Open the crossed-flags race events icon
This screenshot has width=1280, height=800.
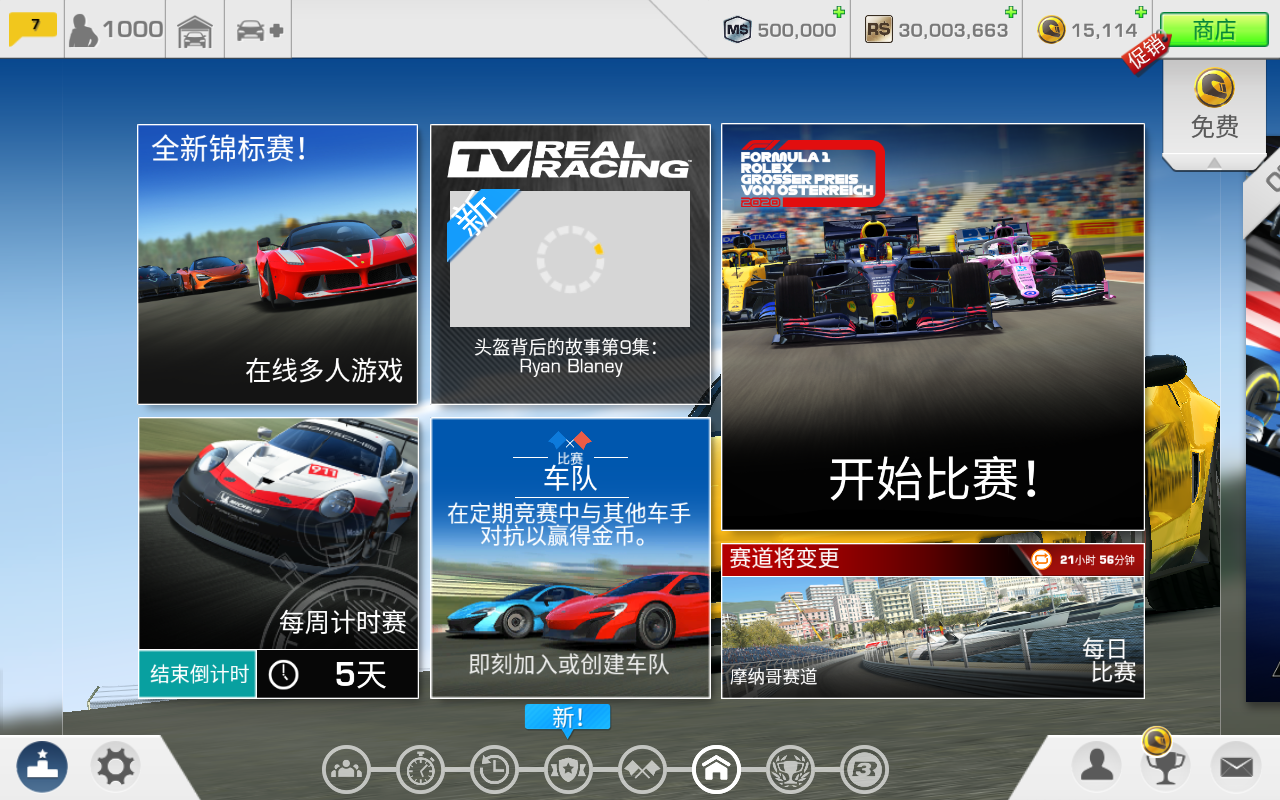[642, 769]
